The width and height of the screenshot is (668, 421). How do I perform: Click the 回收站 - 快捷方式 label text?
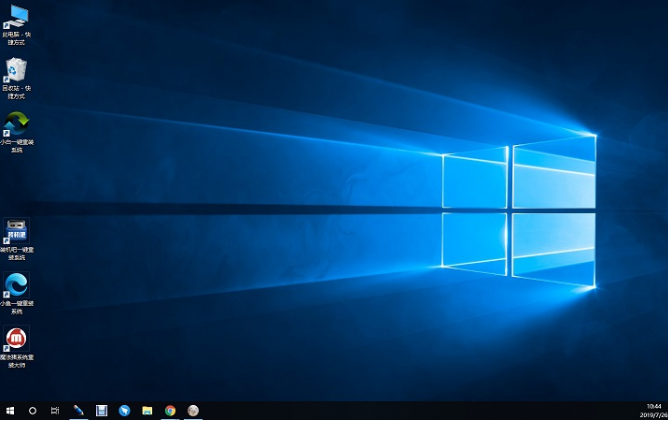[17, 92]
